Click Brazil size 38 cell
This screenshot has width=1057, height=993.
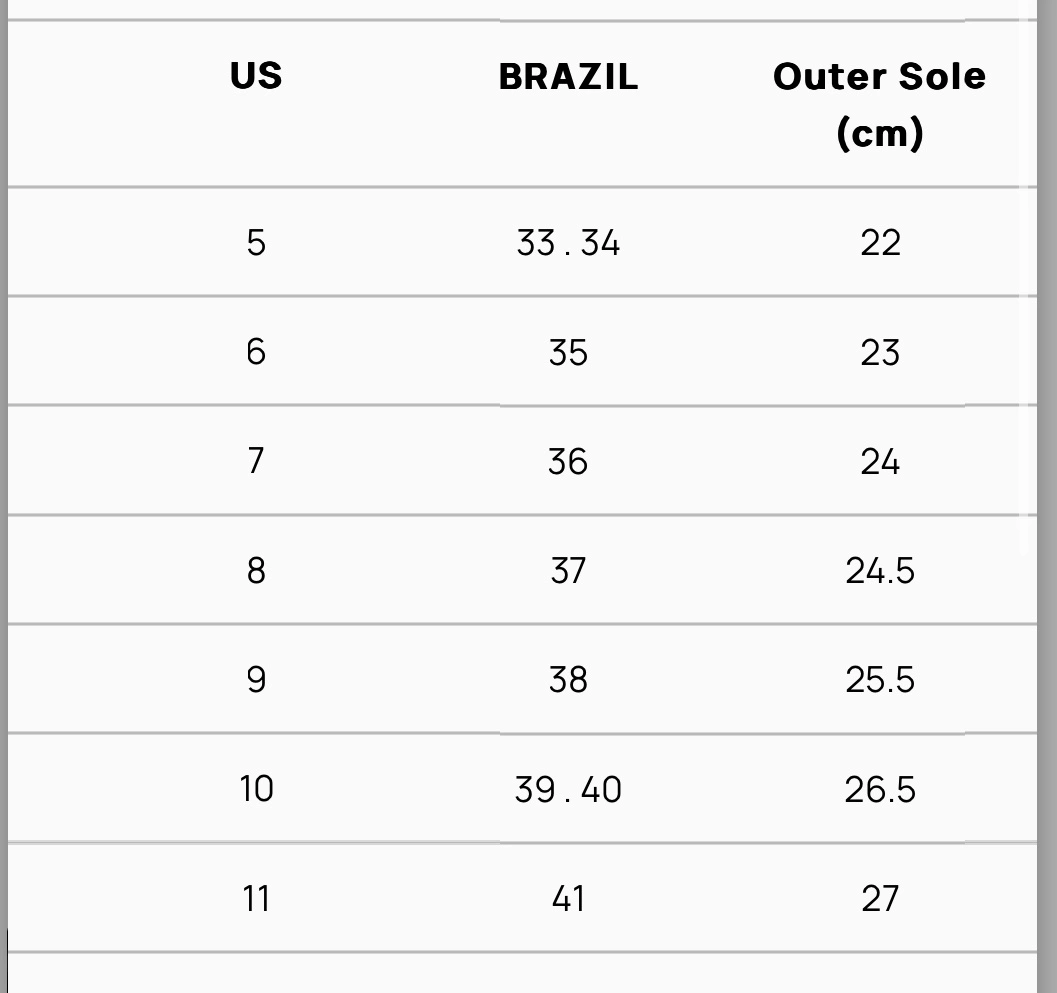pyautogui.click(x=568, y=680)
